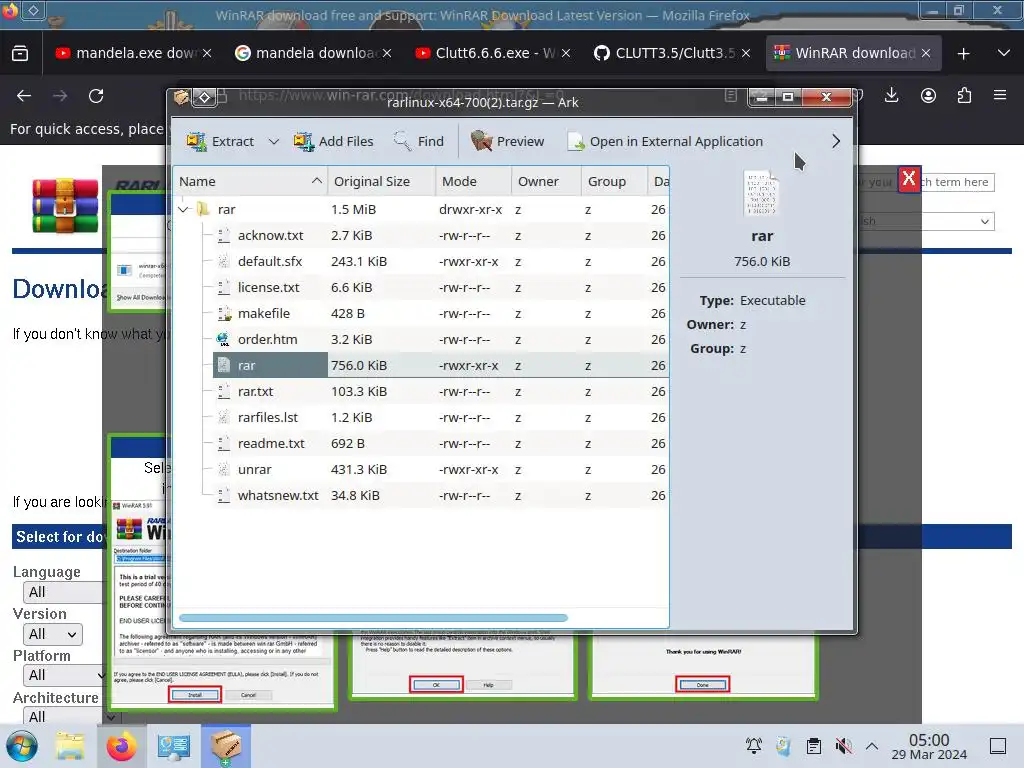
Task: Sort by the Group column header
Action: click(x=613, y=182)
